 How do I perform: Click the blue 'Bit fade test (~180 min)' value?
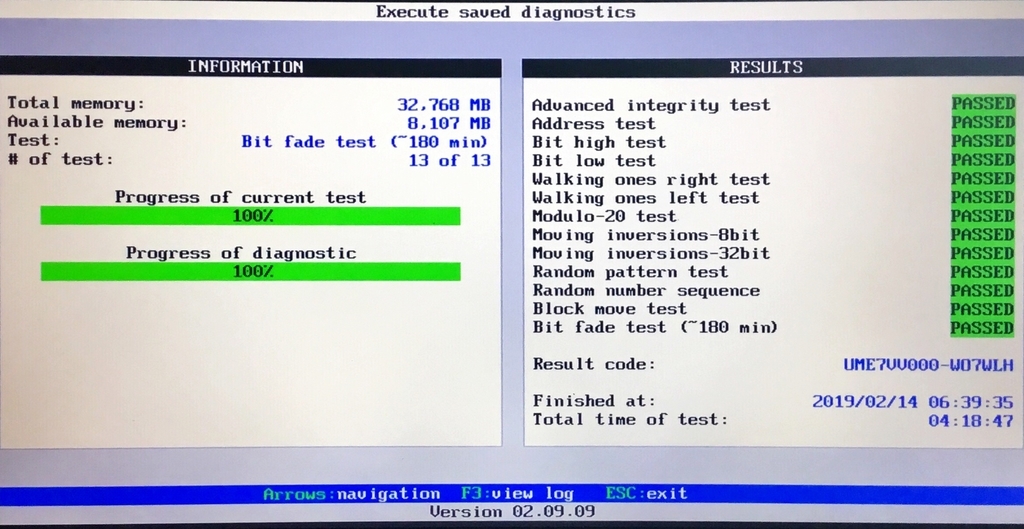pos(366,142)
